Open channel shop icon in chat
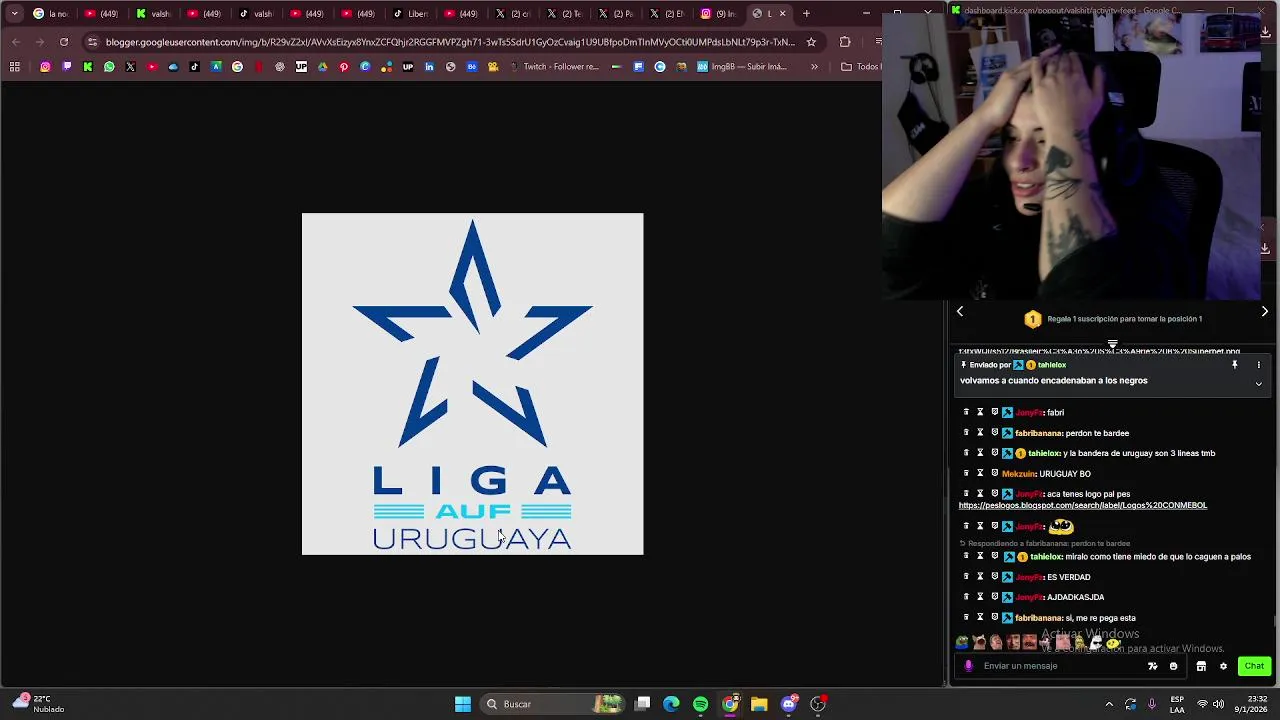 pos(1201,666)
